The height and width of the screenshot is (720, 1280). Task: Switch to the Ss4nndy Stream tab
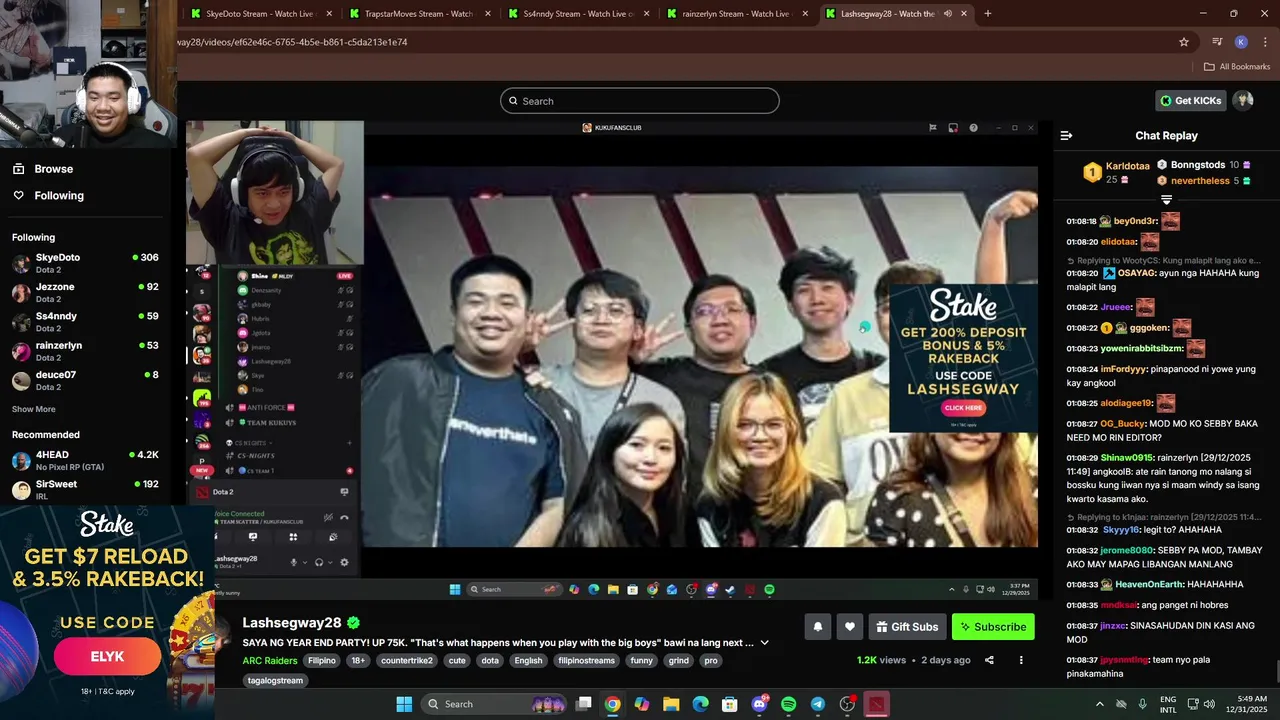[577, 14]
